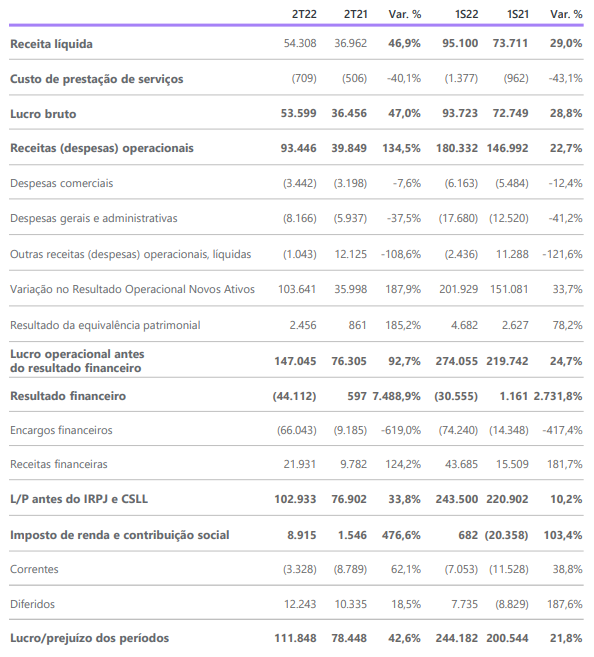594x657 pixels.
Task: Select Custo de prestação de serviços label
Action: click(96, 79)
